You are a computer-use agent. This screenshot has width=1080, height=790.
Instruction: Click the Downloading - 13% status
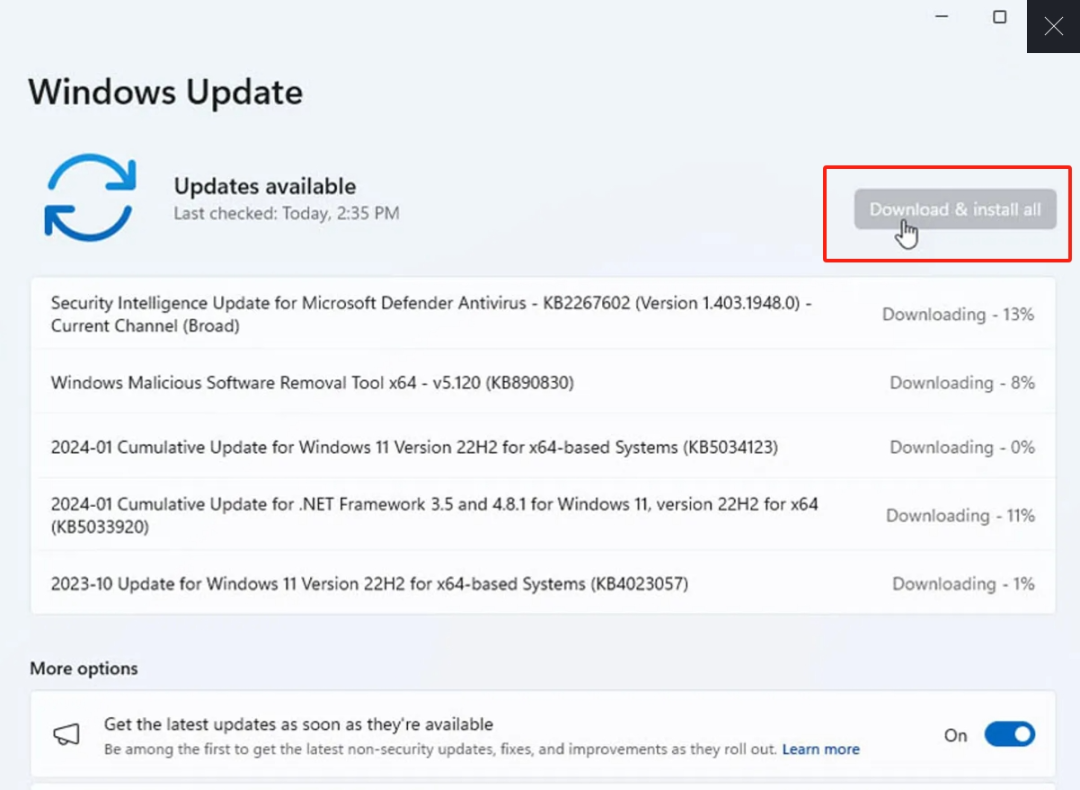[x=958, y=315]
